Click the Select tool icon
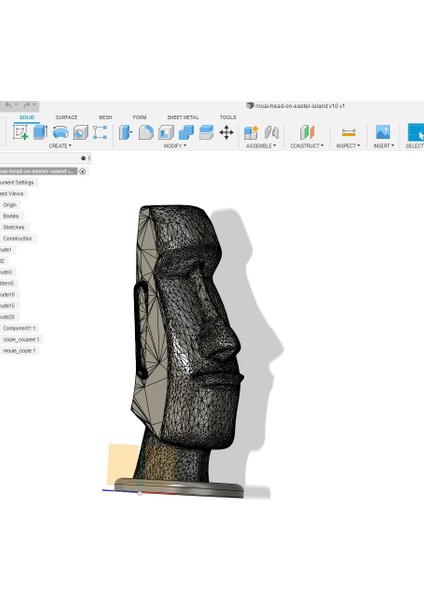The height and width of the screenshot is (600, 424). (416, 132)
